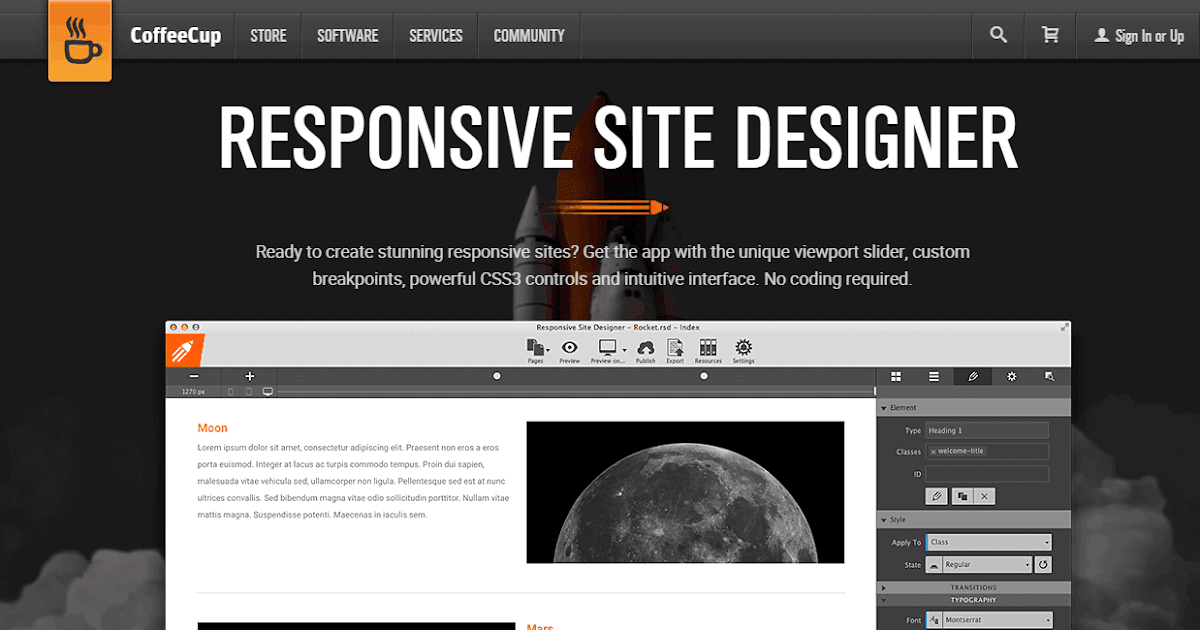The height and width of the screenshot is (630, 1200).
Task: Click the CoffeeCup brand name text
Action: point(175,35)
